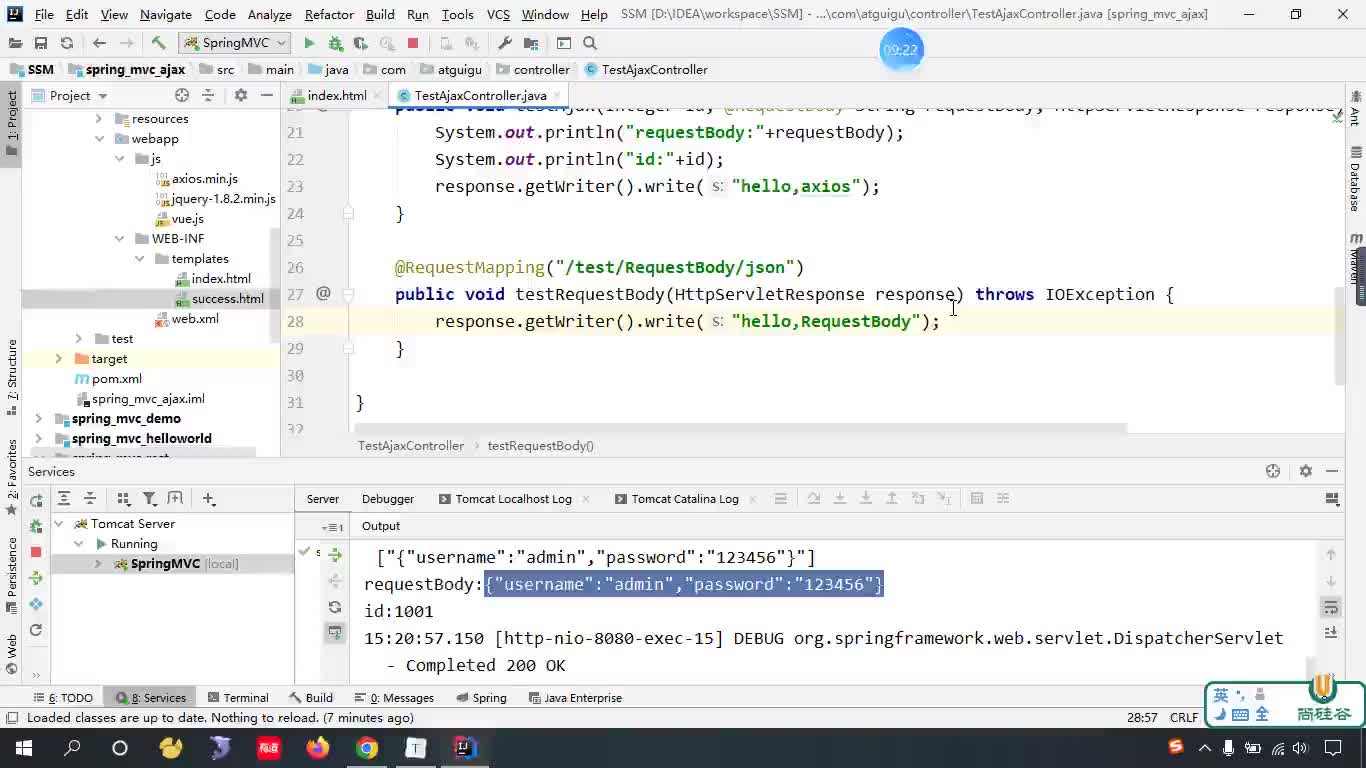The height and width of the screenshot is (768, 1366).
Task: Save all files in toolbar
Action: (41, 43)
